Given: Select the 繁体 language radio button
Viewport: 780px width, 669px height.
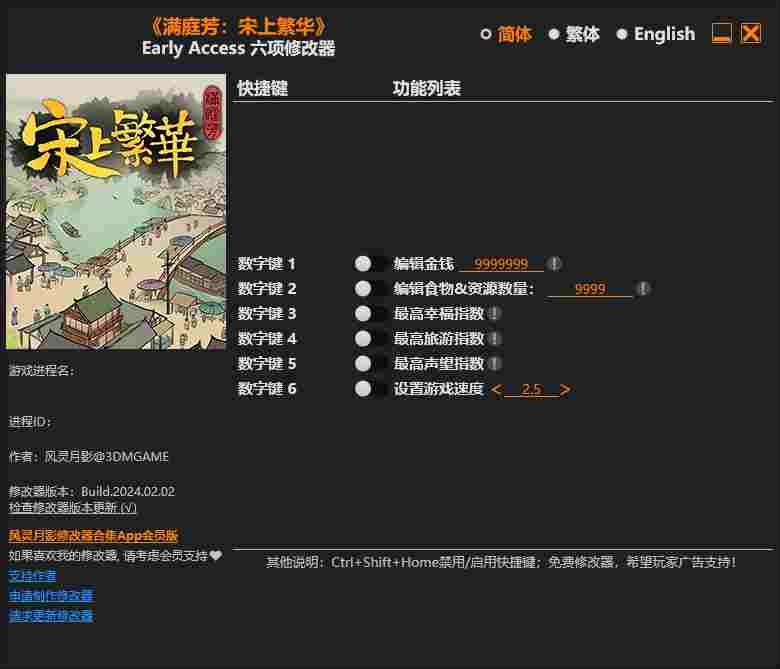Looking at the screenshot, I should (x=554, y=34).
